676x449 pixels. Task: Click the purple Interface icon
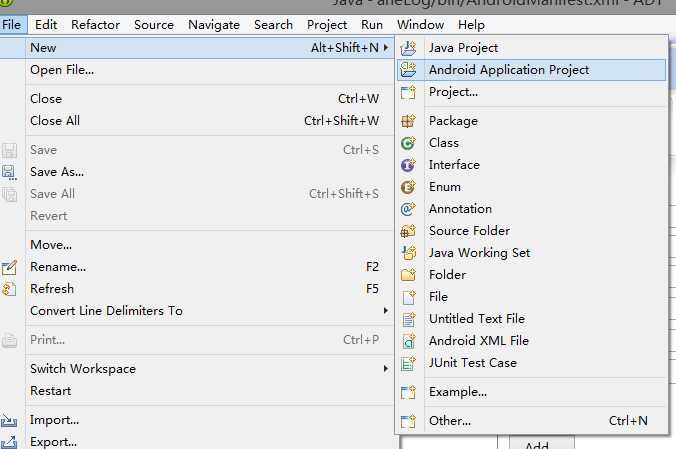pyautogui.click(x=408, y=165)
